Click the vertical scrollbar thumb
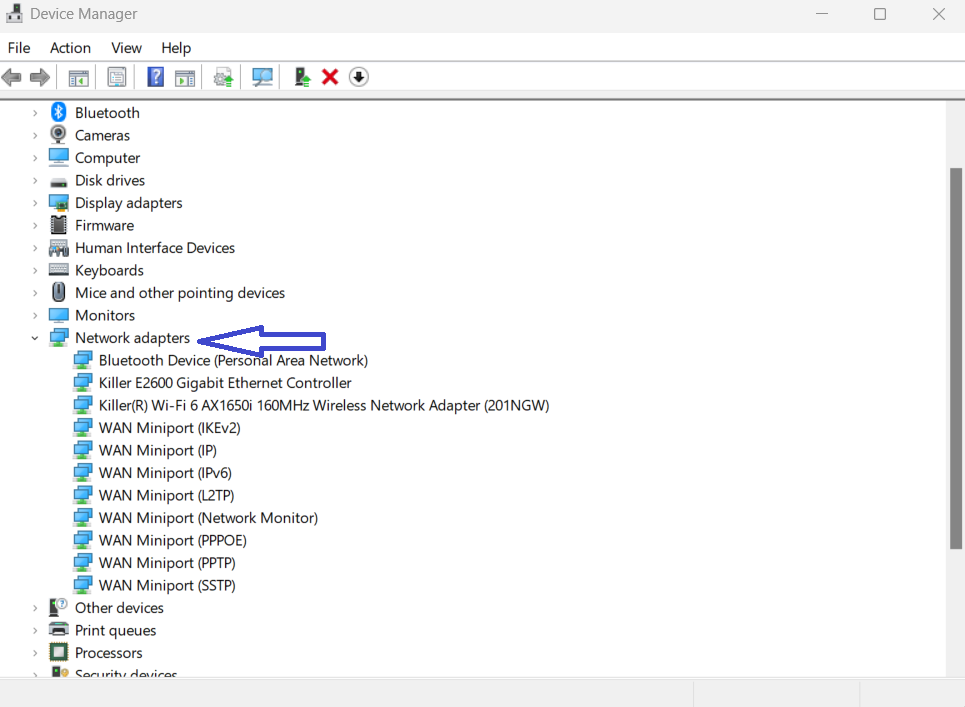Screen dimensions: 965x707 [955, 357]
